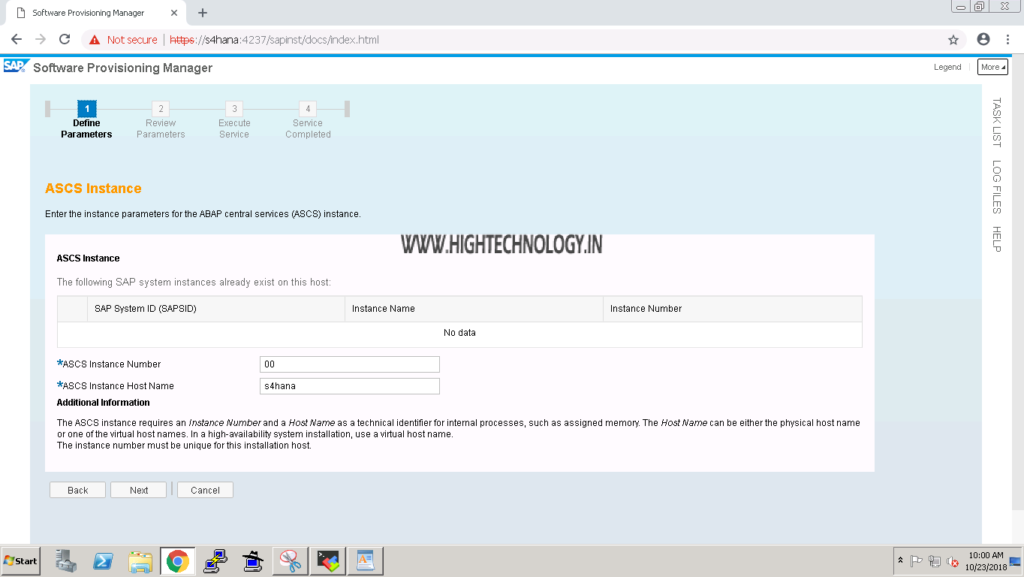Select step 1 Define Parameters
The image size is (1024, 577).
click(x=86, y=120)
